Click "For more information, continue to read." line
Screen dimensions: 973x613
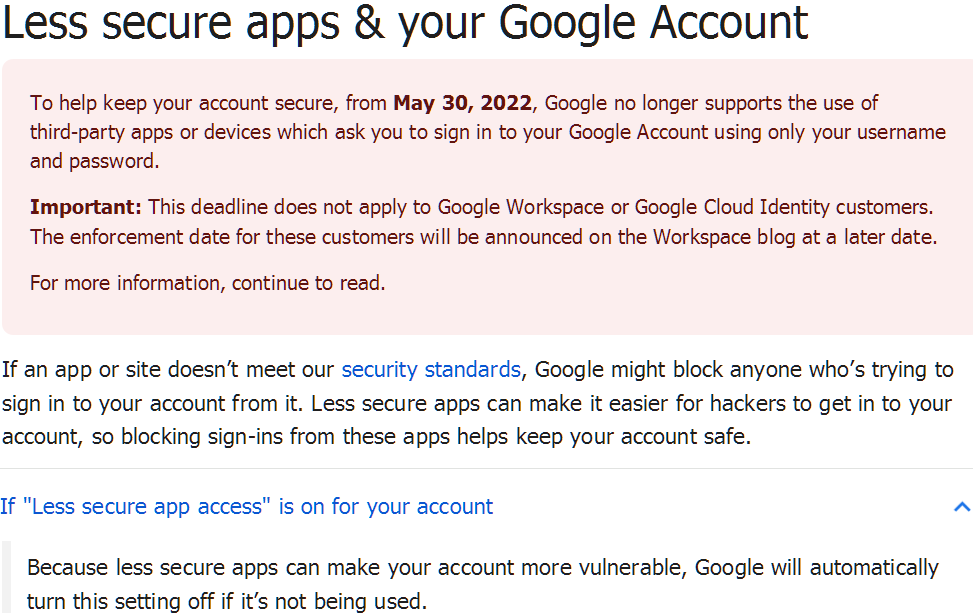pyautogui.click(x=207, y=284)
